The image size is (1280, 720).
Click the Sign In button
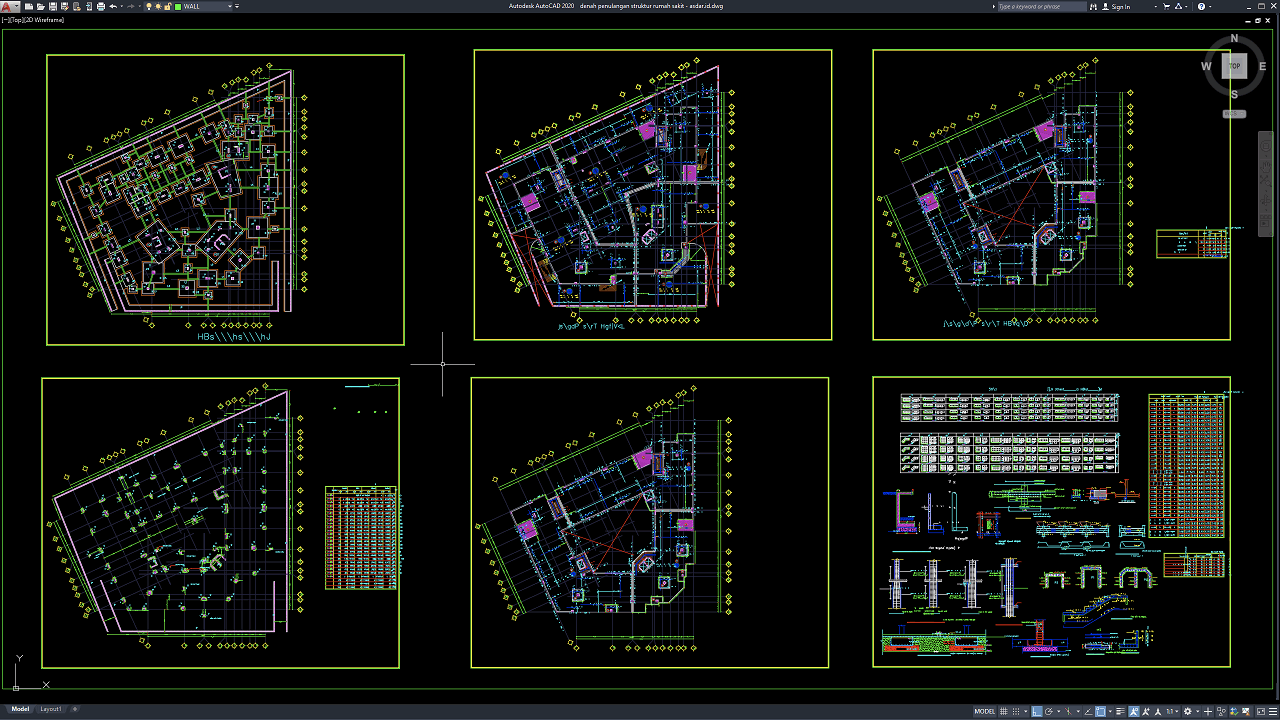(x=1121, y=6)
